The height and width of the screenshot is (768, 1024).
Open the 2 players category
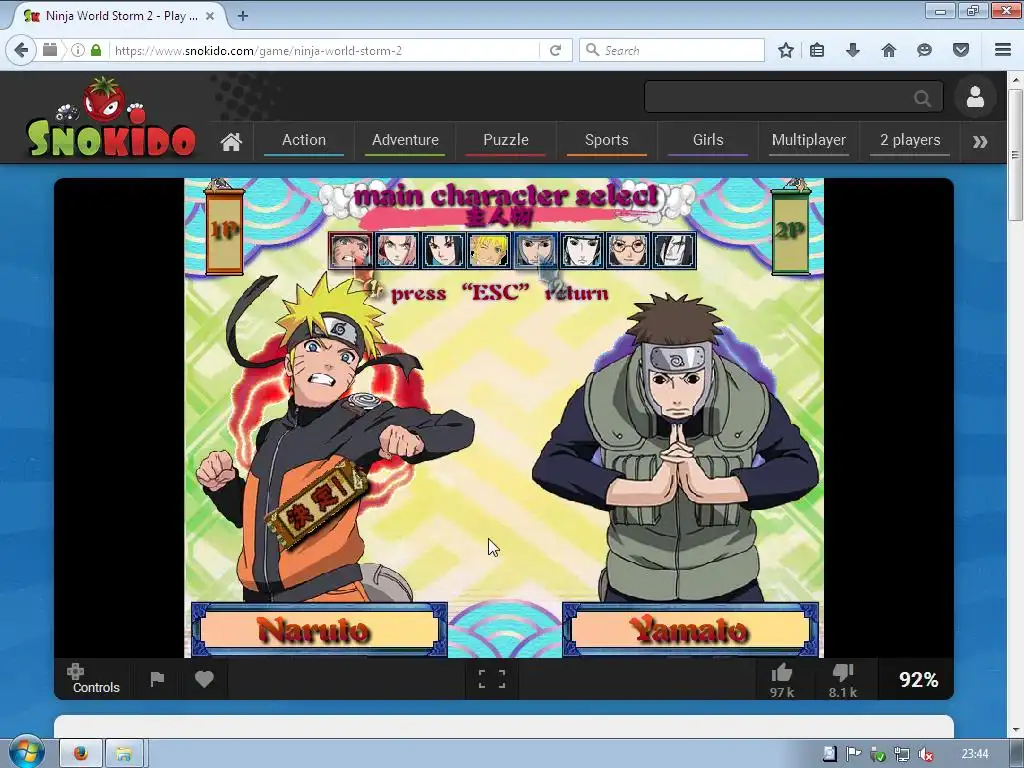click(910, 140)
